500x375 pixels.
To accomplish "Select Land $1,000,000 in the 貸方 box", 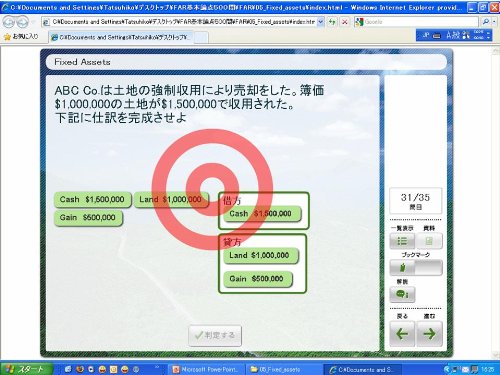I will (260, 256).
